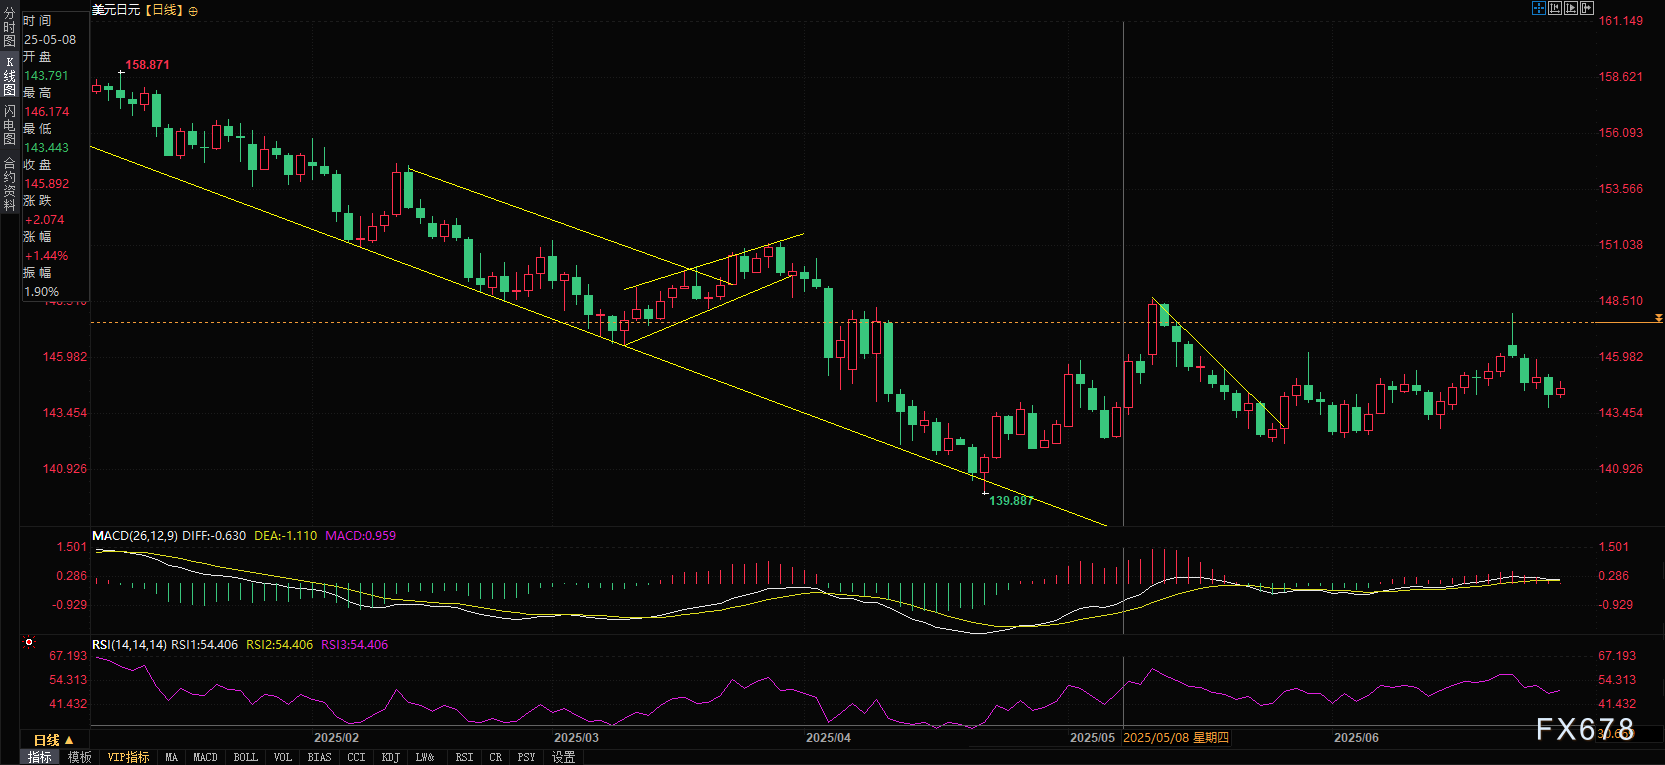Click the shift-chart-right arrow icon
This screenshot has width=1665, height=765.
coord(1586,8)
